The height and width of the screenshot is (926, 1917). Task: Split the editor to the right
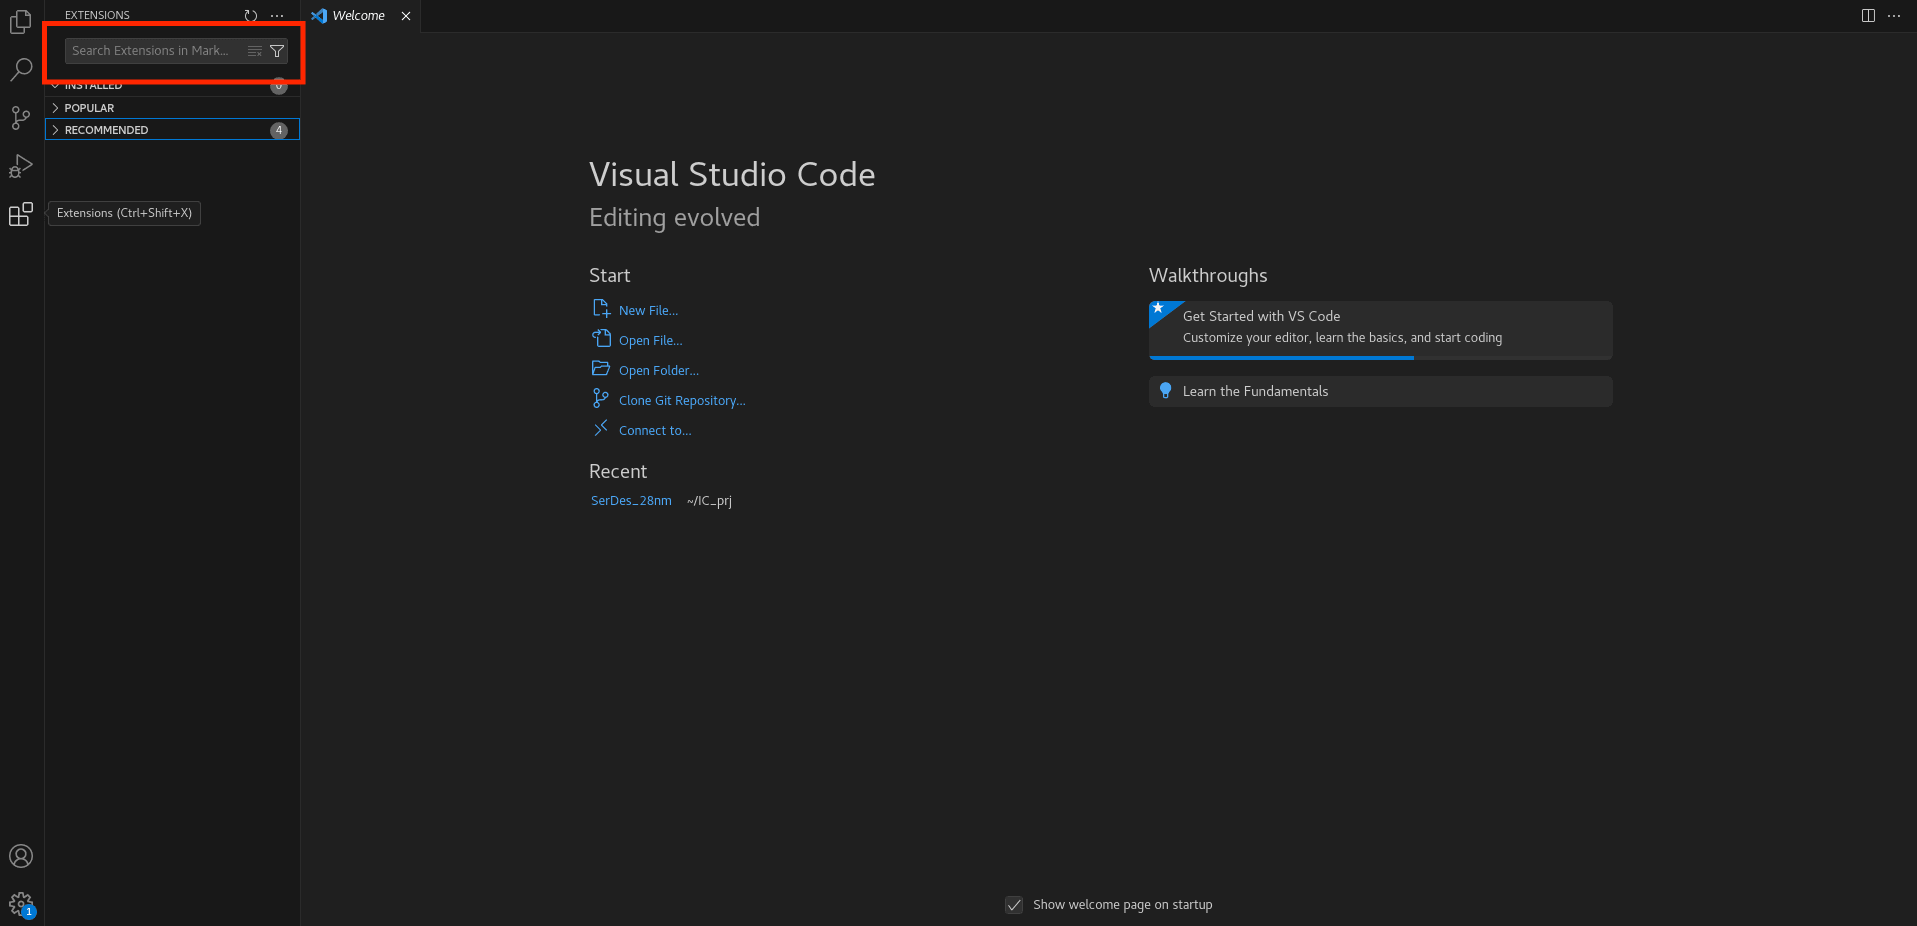(x=1868, y=15)
